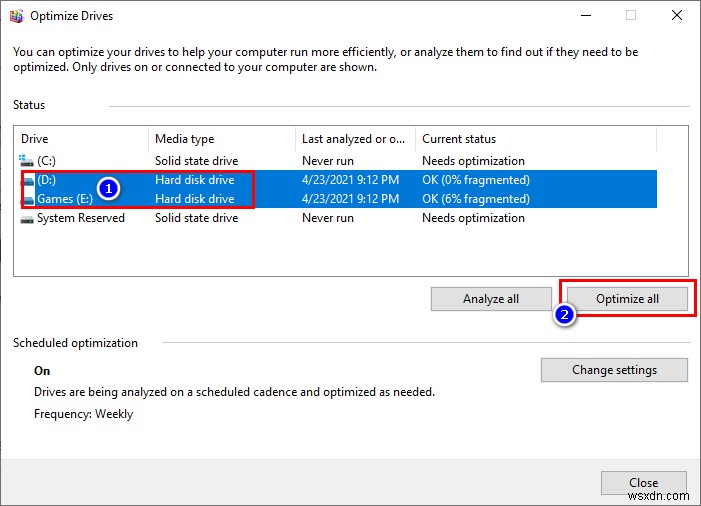Click the System Reserved drive icon
701x506 pixels.
27,219
